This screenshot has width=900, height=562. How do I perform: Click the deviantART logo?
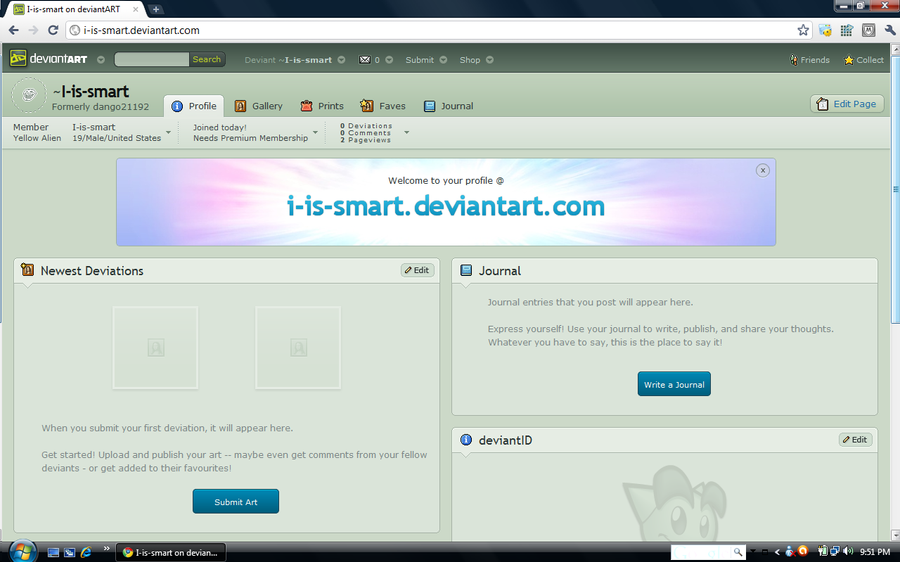click(x=49, y=59)
